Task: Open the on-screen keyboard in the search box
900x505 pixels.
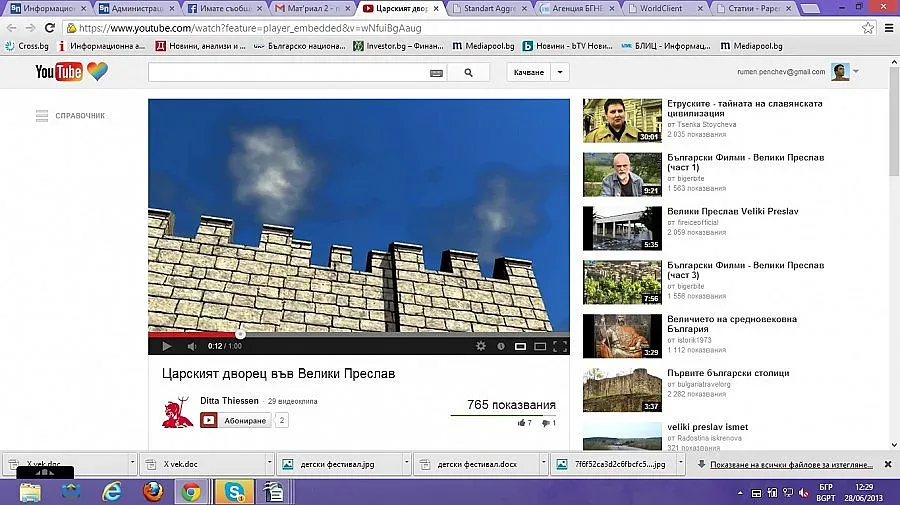Action: (436, 73)
